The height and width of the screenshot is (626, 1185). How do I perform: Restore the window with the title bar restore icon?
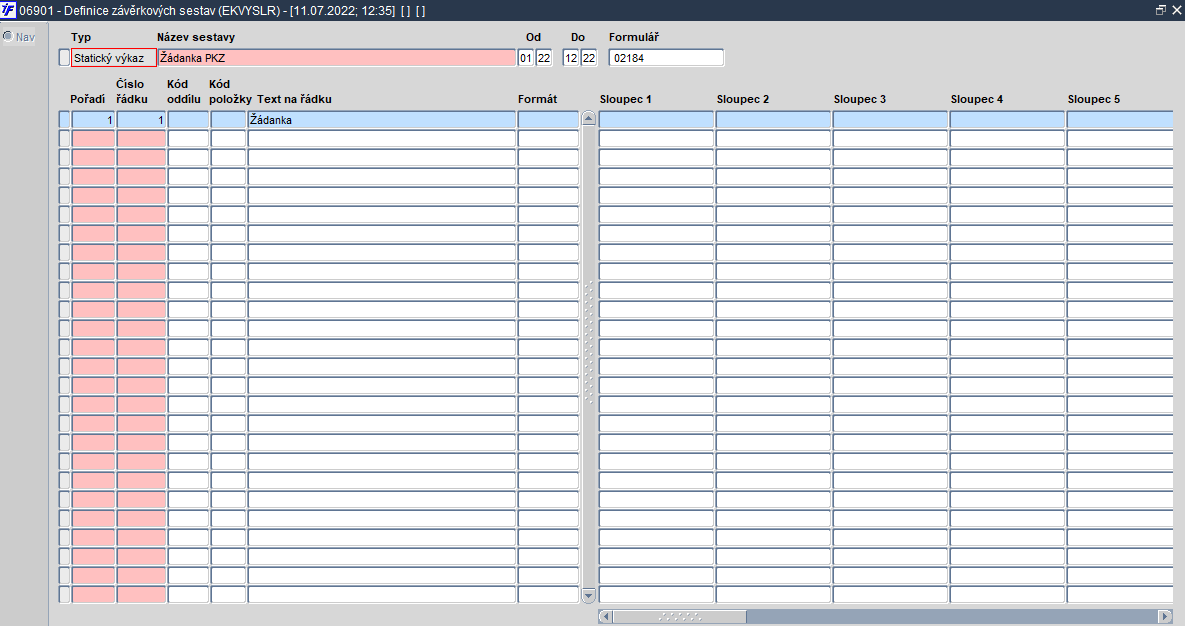coord(1161,11)
